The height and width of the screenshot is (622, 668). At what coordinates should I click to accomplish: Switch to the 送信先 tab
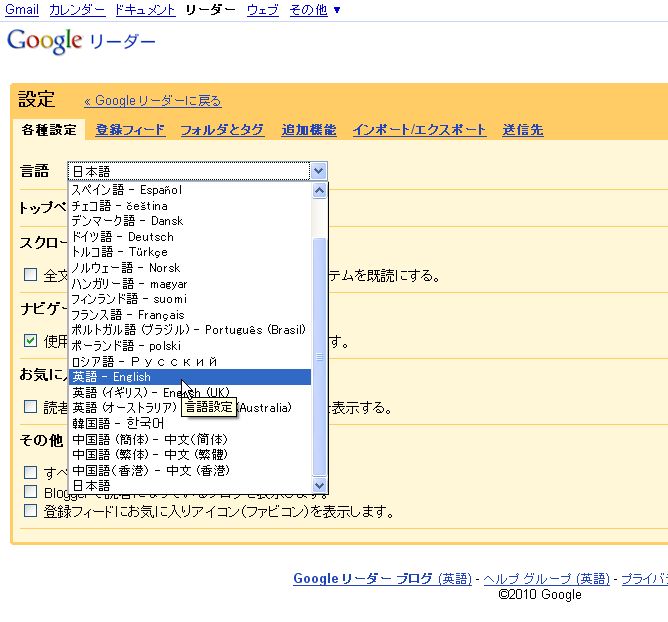tap(523, 130)
